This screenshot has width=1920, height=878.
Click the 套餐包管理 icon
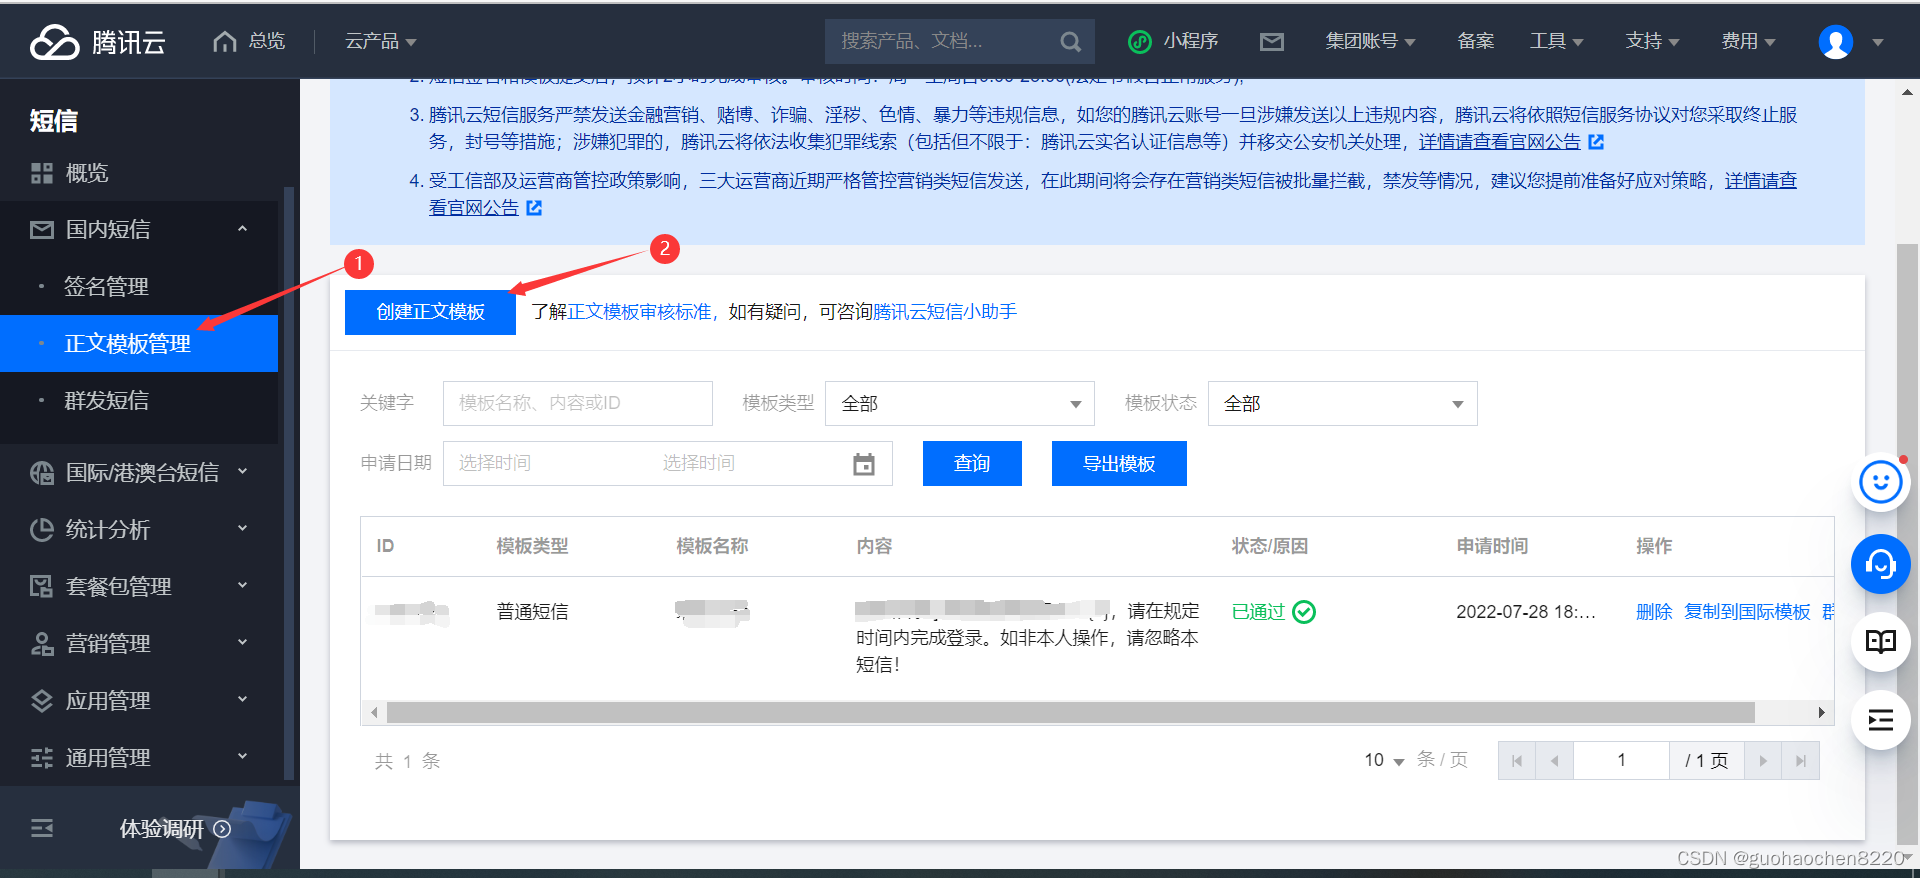42,587
